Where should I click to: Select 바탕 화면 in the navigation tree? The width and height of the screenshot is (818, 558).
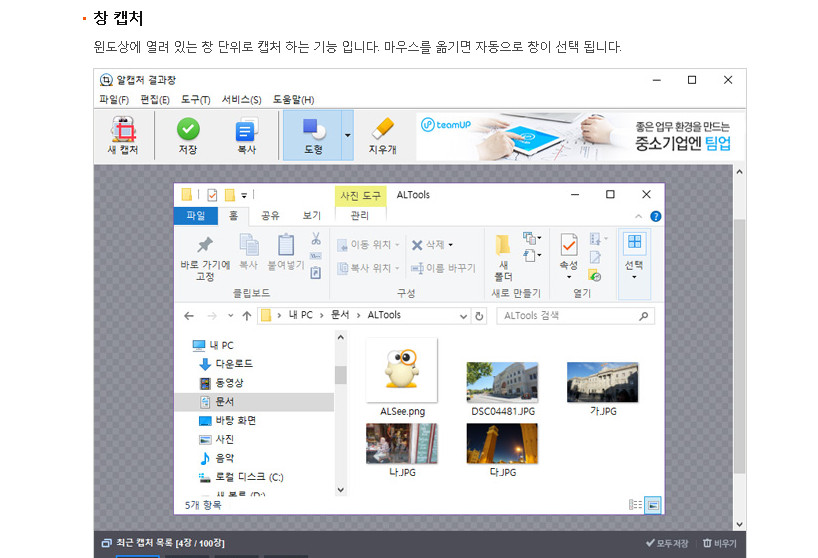click(x=227, y=420)
